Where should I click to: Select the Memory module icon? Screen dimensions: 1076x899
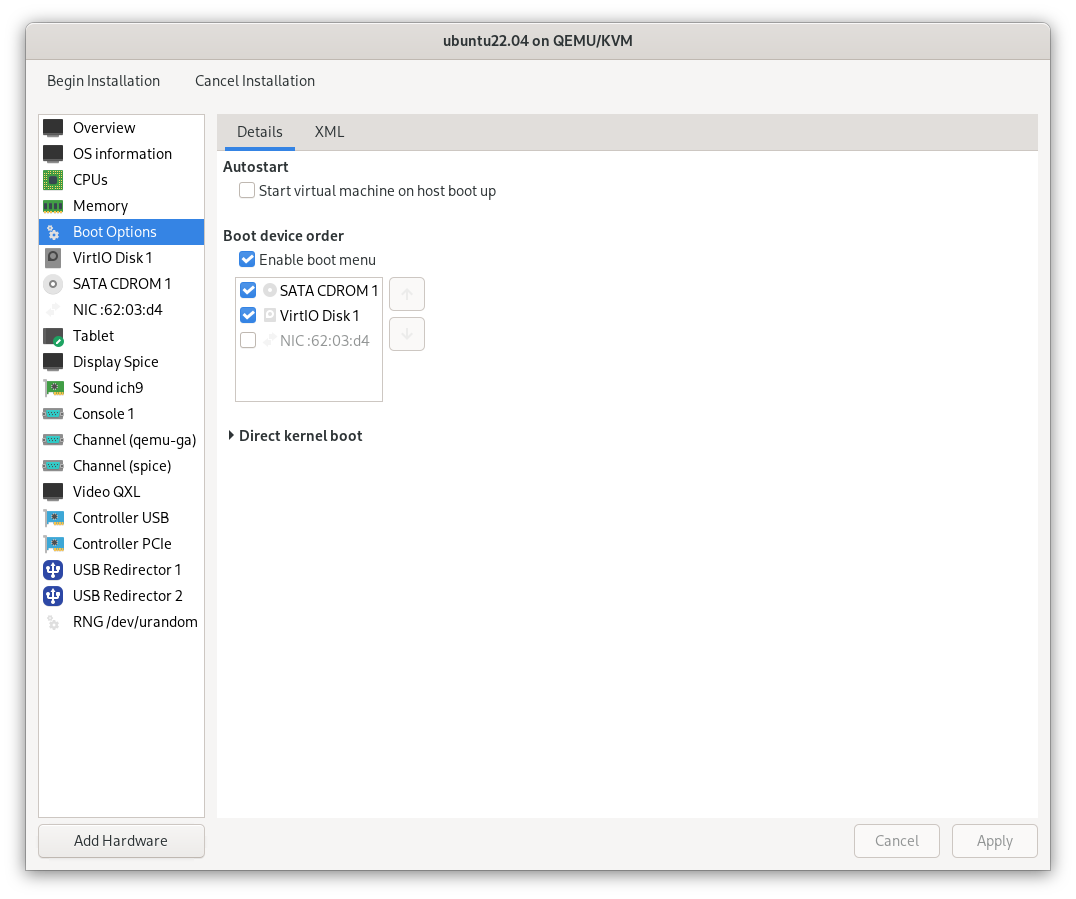[x=53, y=206]
